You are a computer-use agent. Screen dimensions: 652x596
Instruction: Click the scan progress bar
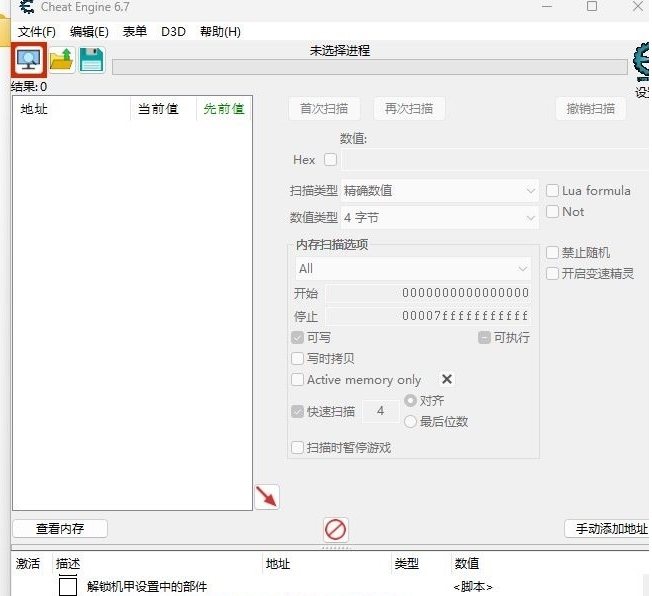tap(370, 67)
